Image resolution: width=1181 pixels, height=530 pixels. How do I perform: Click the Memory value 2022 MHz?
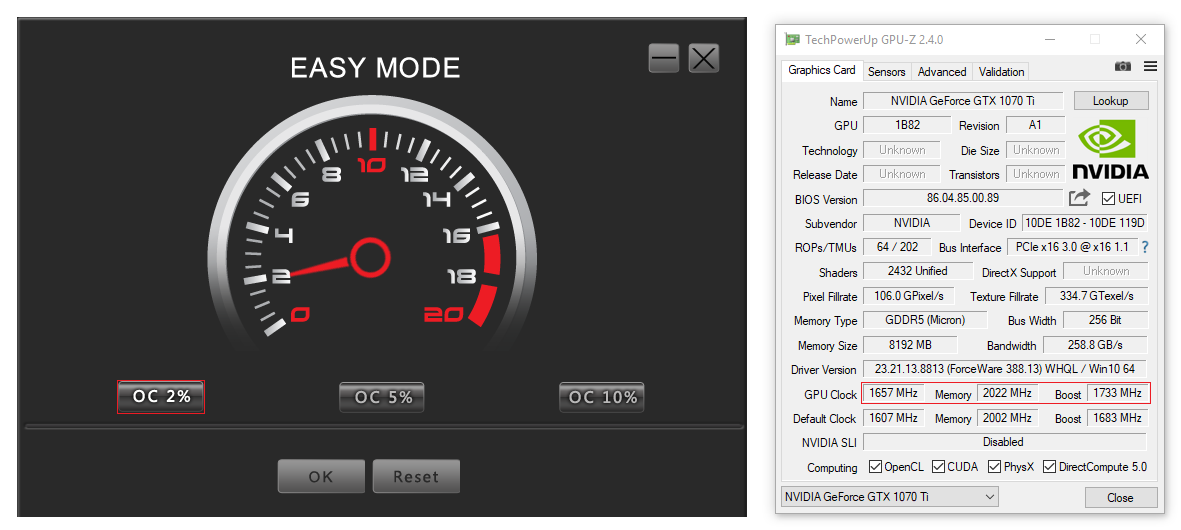(1007, 393)
